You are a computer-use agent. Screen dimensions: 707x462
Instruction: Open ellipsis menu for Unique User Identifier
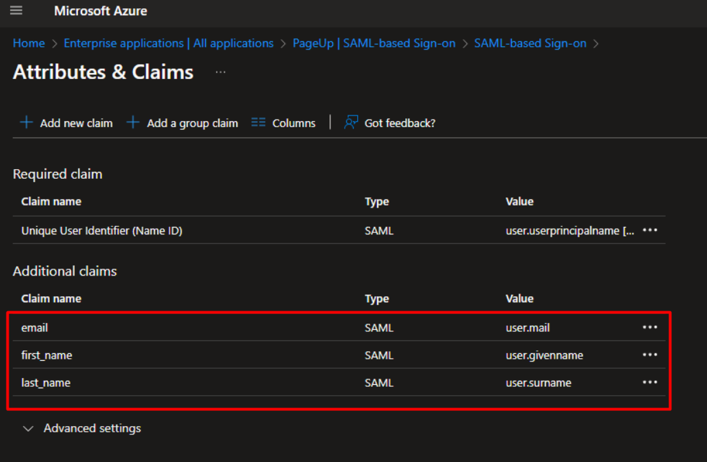[650, 230]
